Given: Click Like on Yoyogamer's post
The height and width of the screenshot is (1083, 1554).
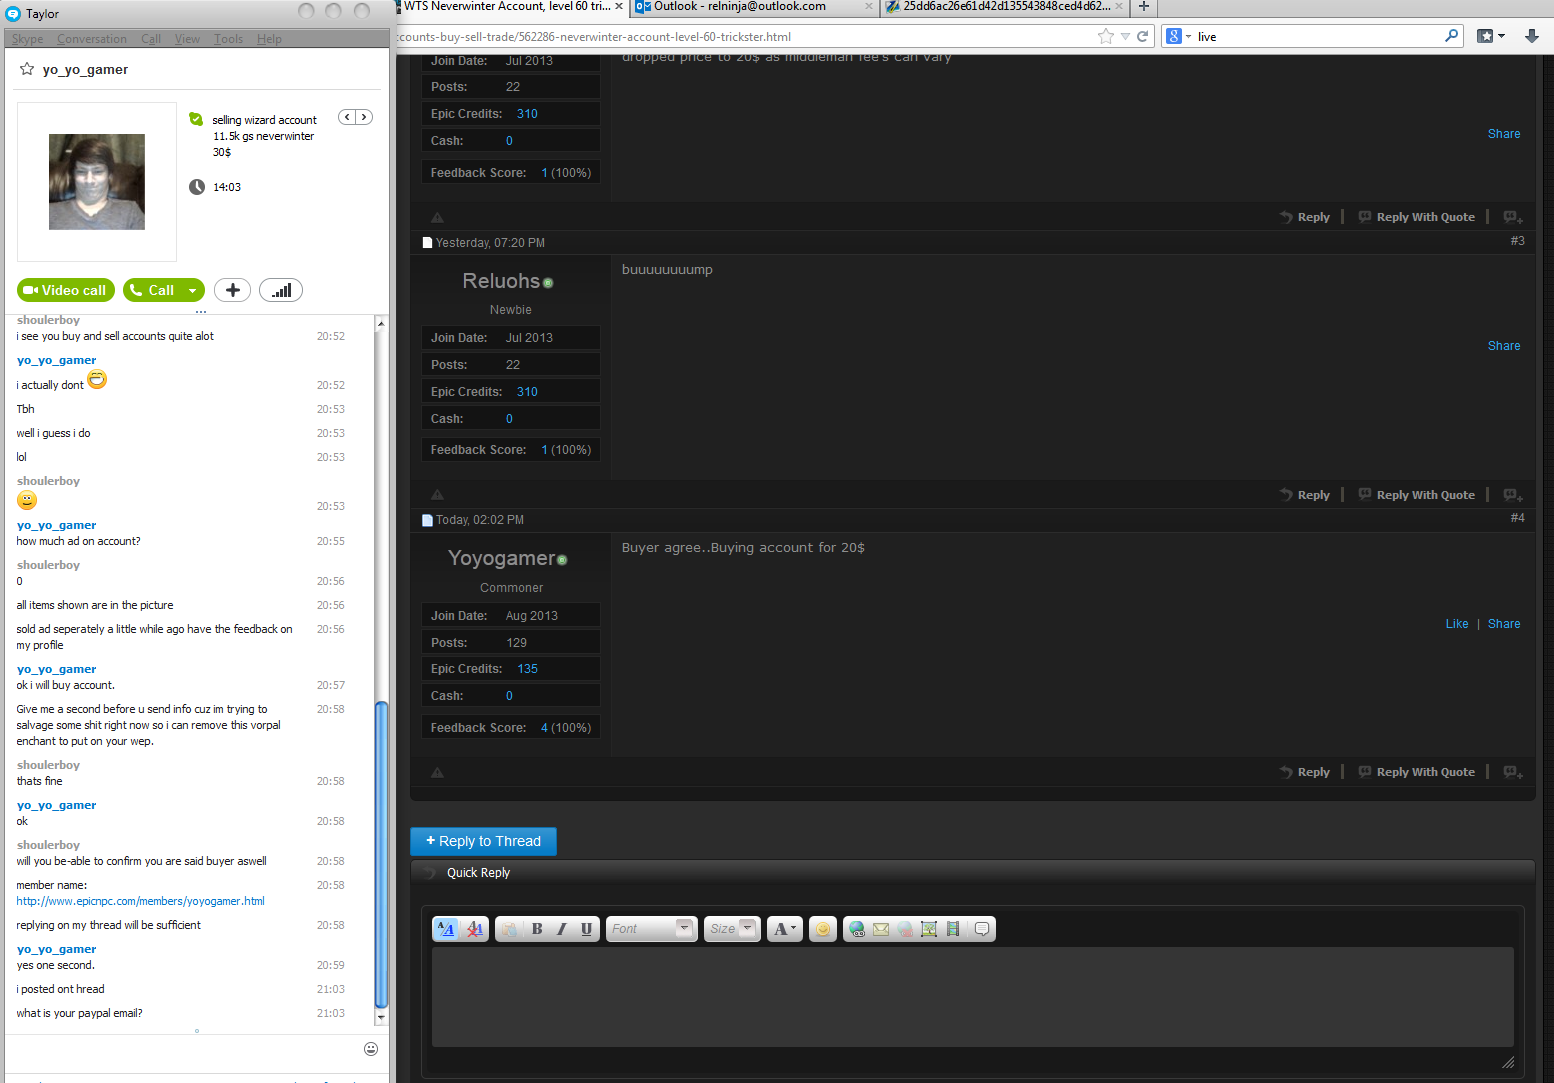Looking at the screenshot, I should (1457, 624).
